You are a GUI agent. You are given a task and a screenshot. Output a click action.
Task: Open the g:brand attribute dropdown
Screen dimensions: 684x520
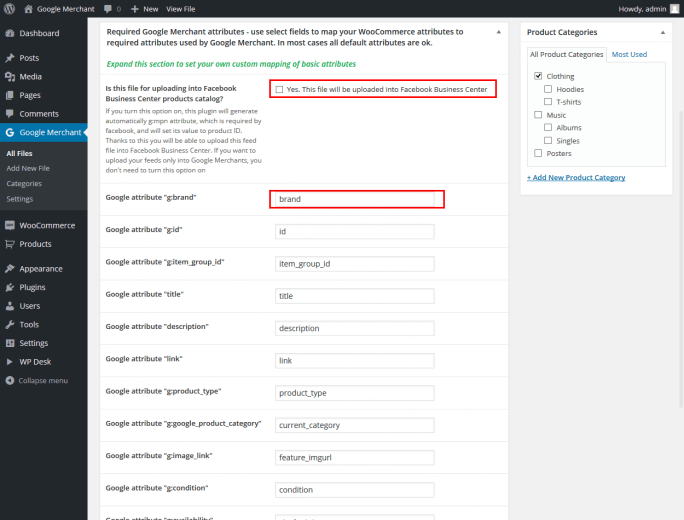(355, 199)
